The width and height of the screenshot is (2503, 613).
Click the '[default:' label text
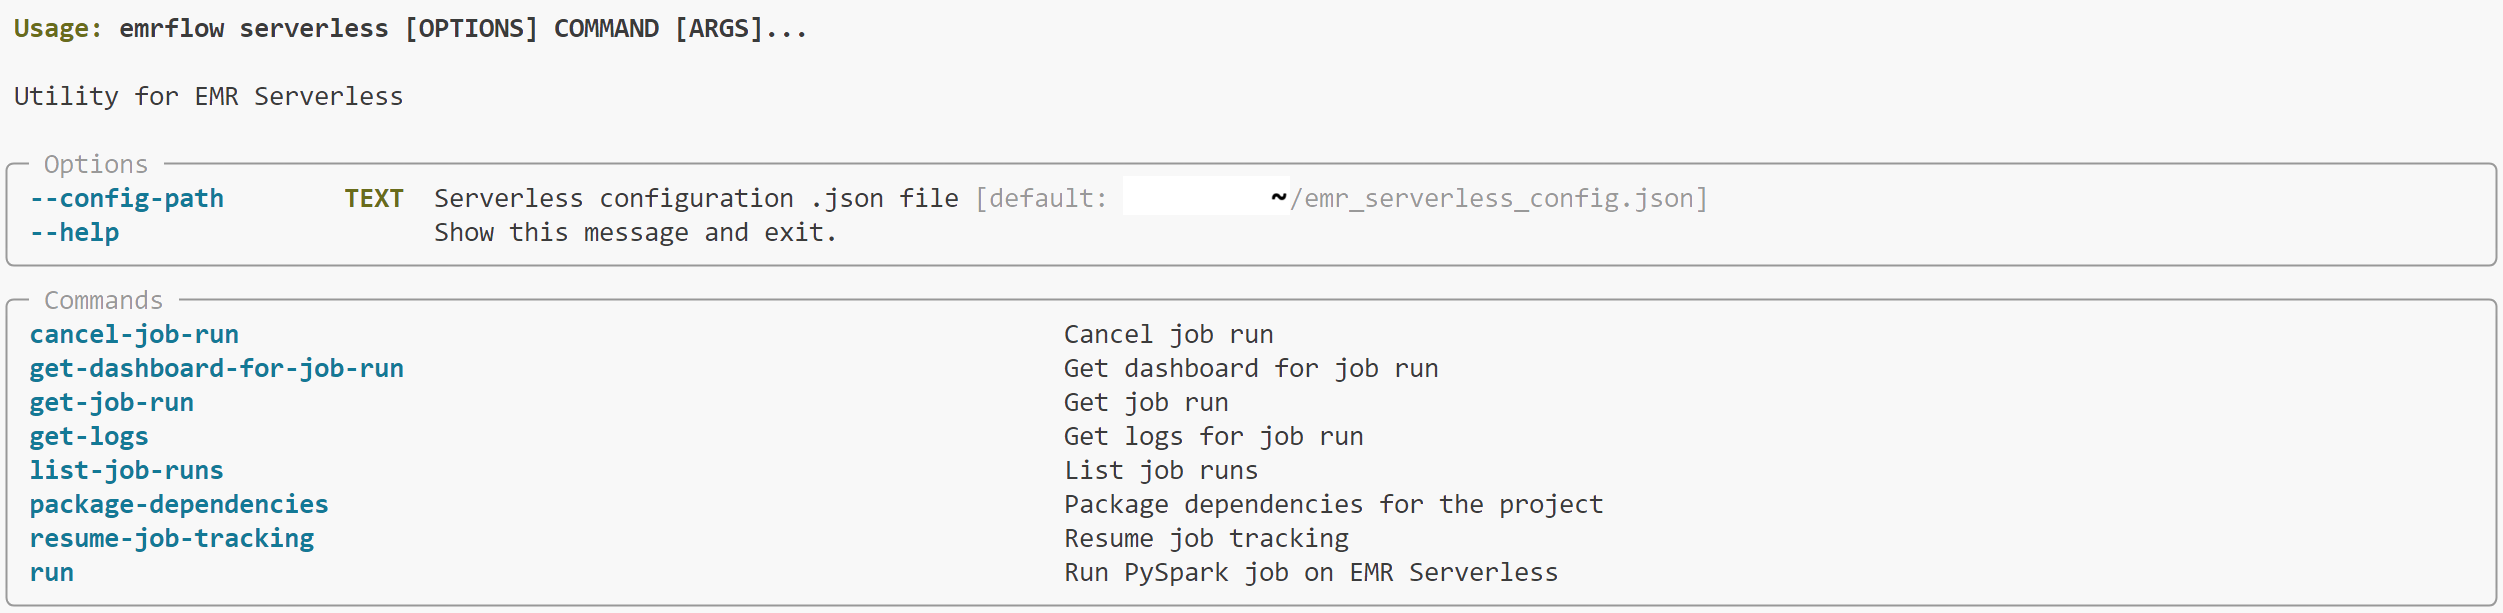(1041, 199)
